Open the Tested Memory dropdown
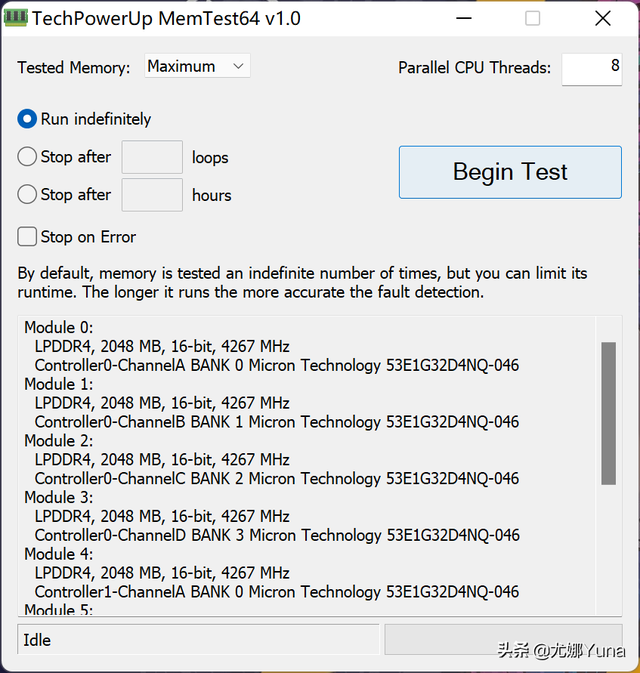The width and height of the screenshot is (640, 673). tap(197, 67)
